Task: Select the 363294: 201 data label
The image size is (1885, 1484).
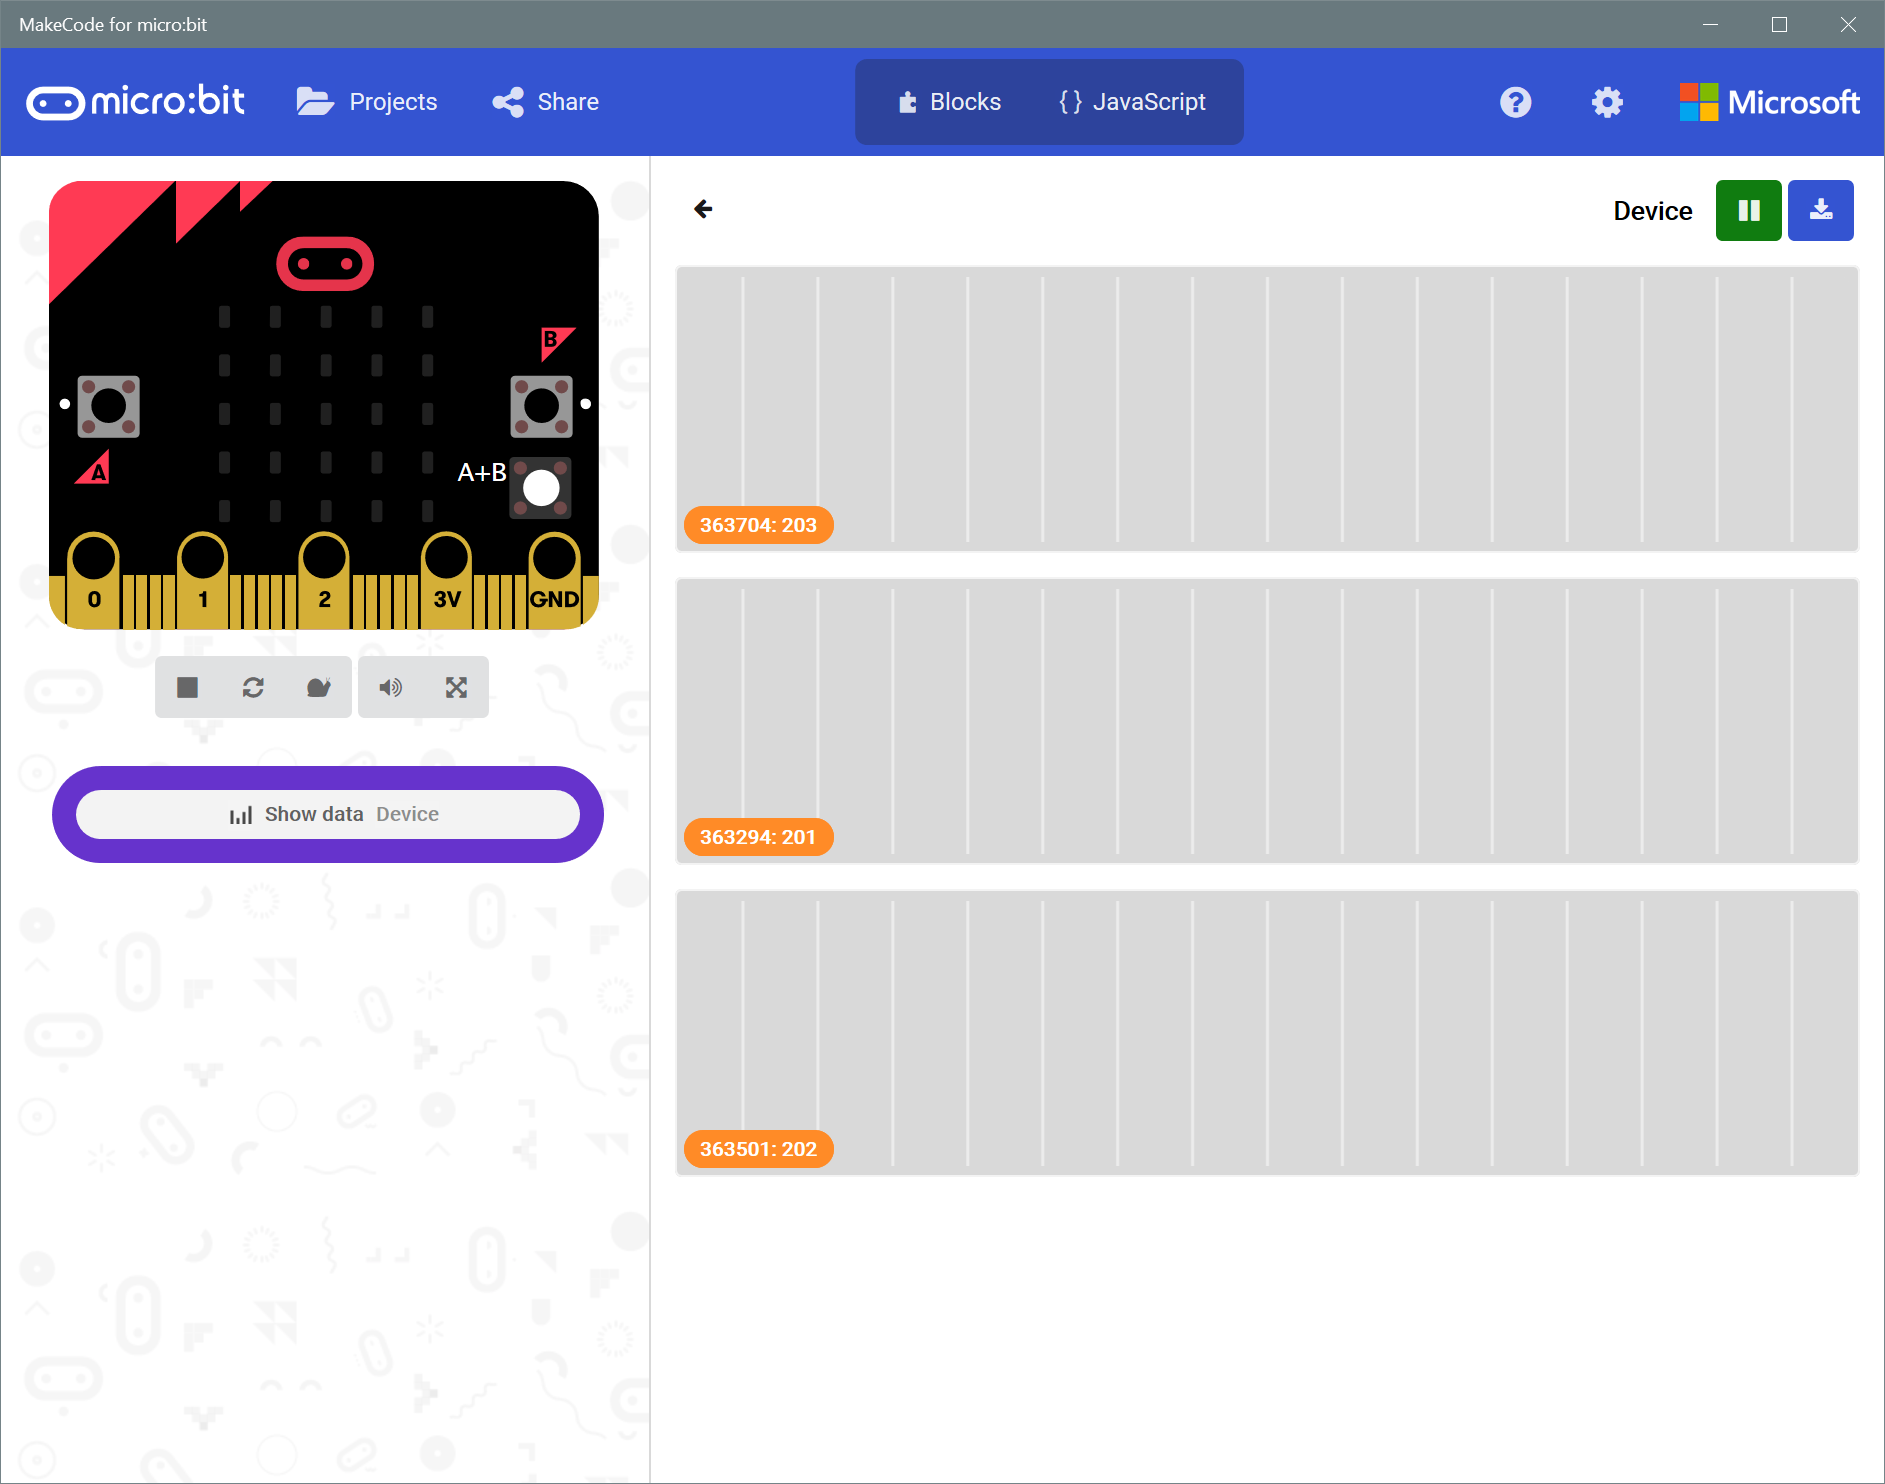Action: (758, 837)
